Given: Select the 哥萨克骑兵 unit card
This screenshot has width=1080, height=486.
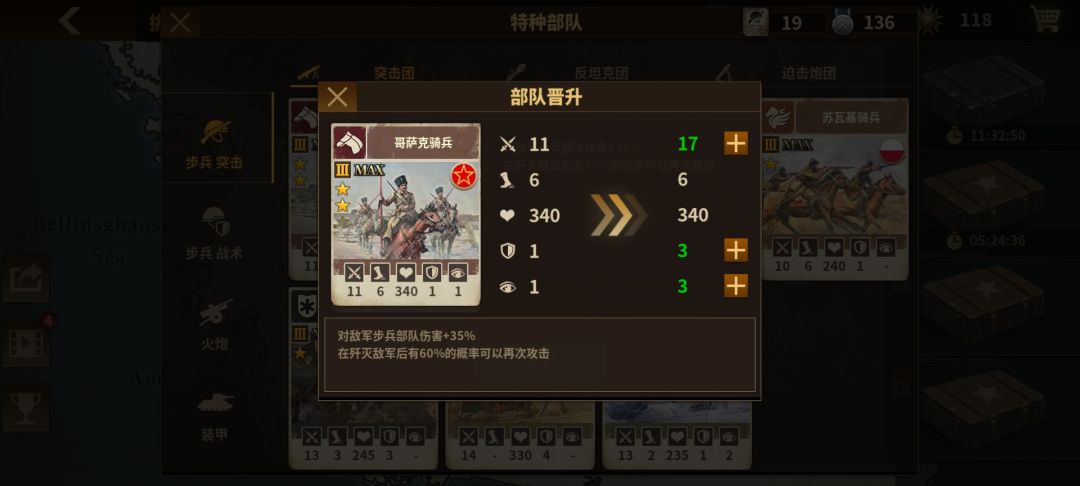Looking at the screenshot, I should click(x=406, y=214).
